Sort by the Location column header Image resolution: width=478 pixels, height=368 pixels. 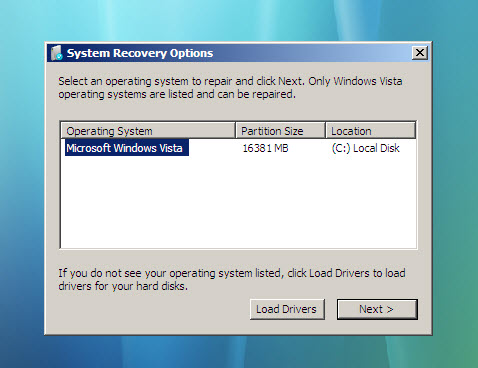pyautogui.click(x=370, y=131)
